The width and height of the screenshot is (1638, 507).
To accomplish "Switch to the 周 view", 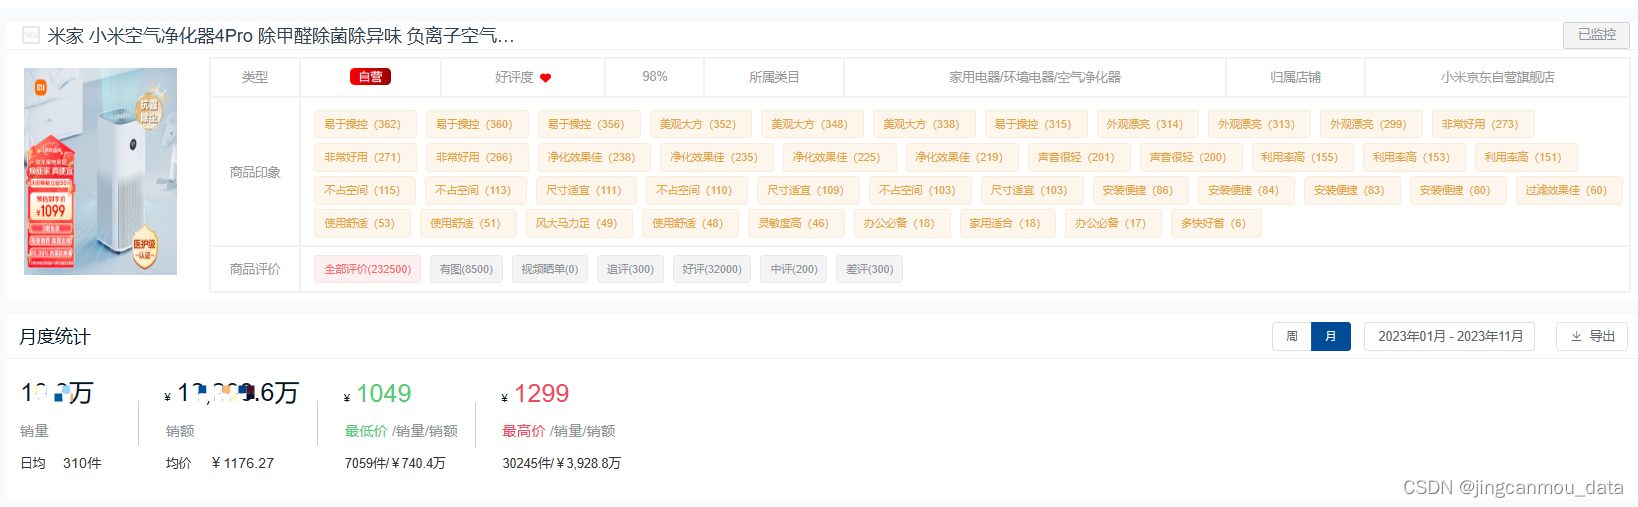I will tap(1292, 336).
